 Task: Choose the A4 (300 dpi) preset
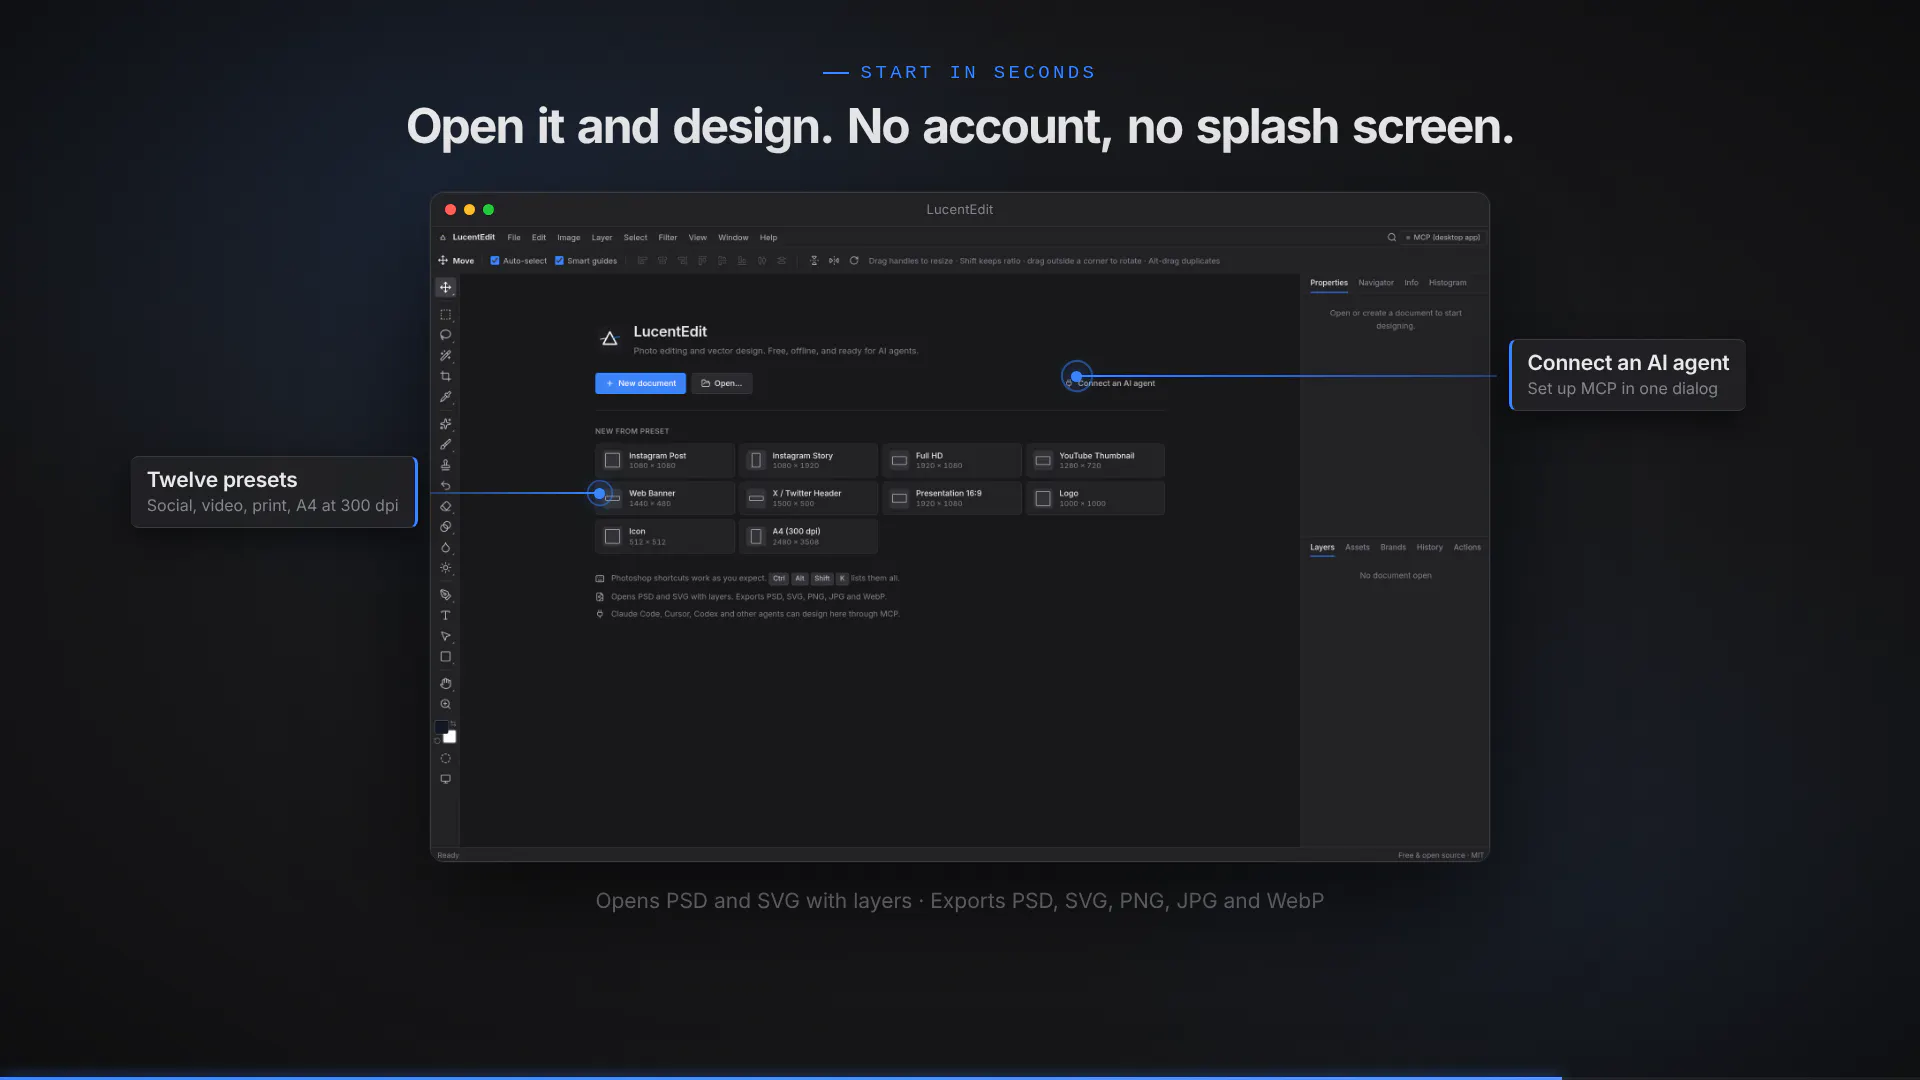tap(808, 536)
